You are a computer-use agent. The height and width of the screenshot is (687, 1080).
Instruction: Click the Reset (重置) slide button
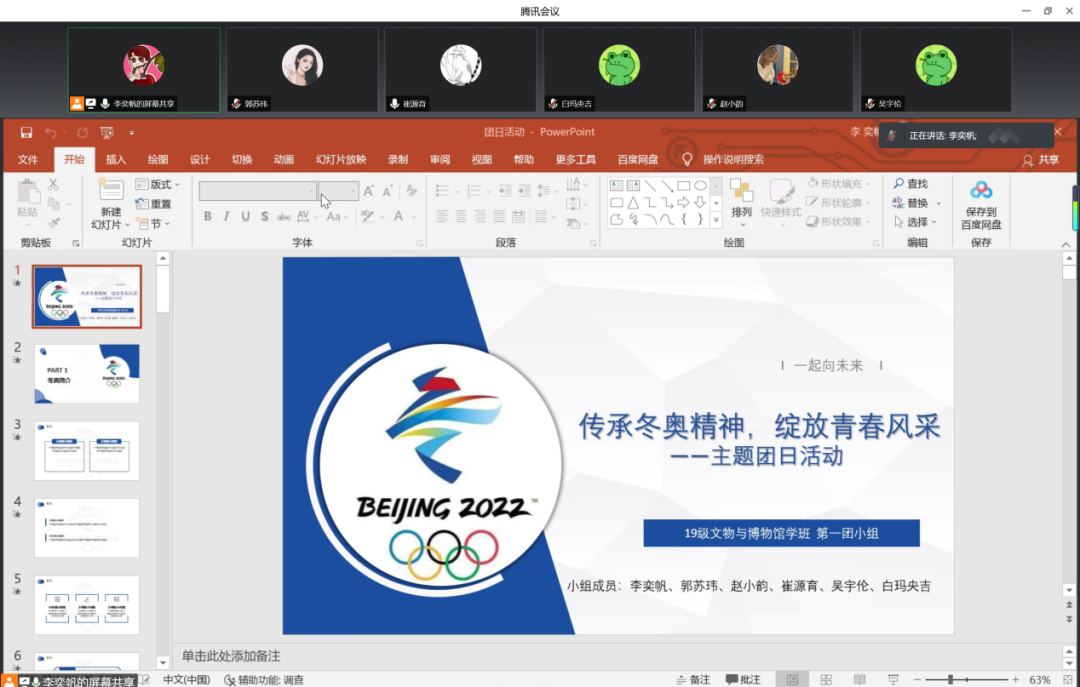coord(154,204)
